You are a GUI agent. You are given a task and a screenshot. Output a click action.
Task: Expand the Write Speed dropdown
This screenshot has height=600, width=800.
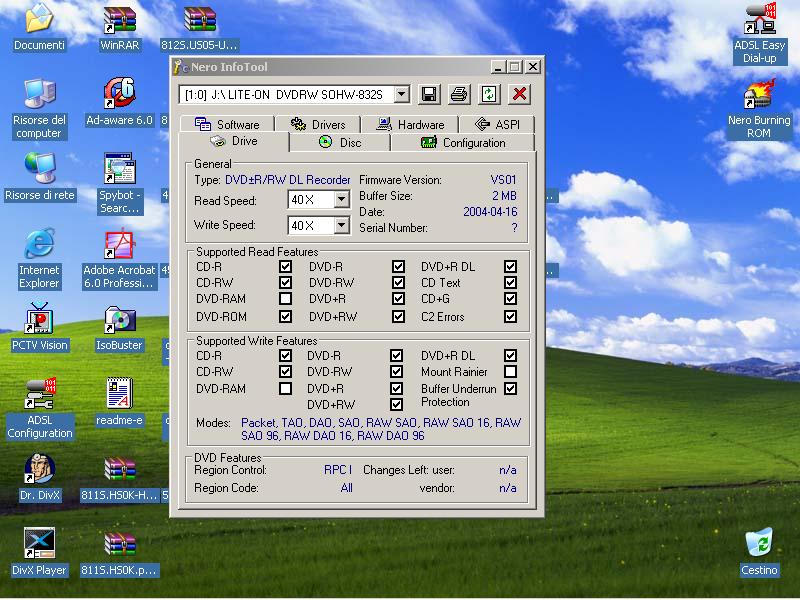click(x=342, y=225)
